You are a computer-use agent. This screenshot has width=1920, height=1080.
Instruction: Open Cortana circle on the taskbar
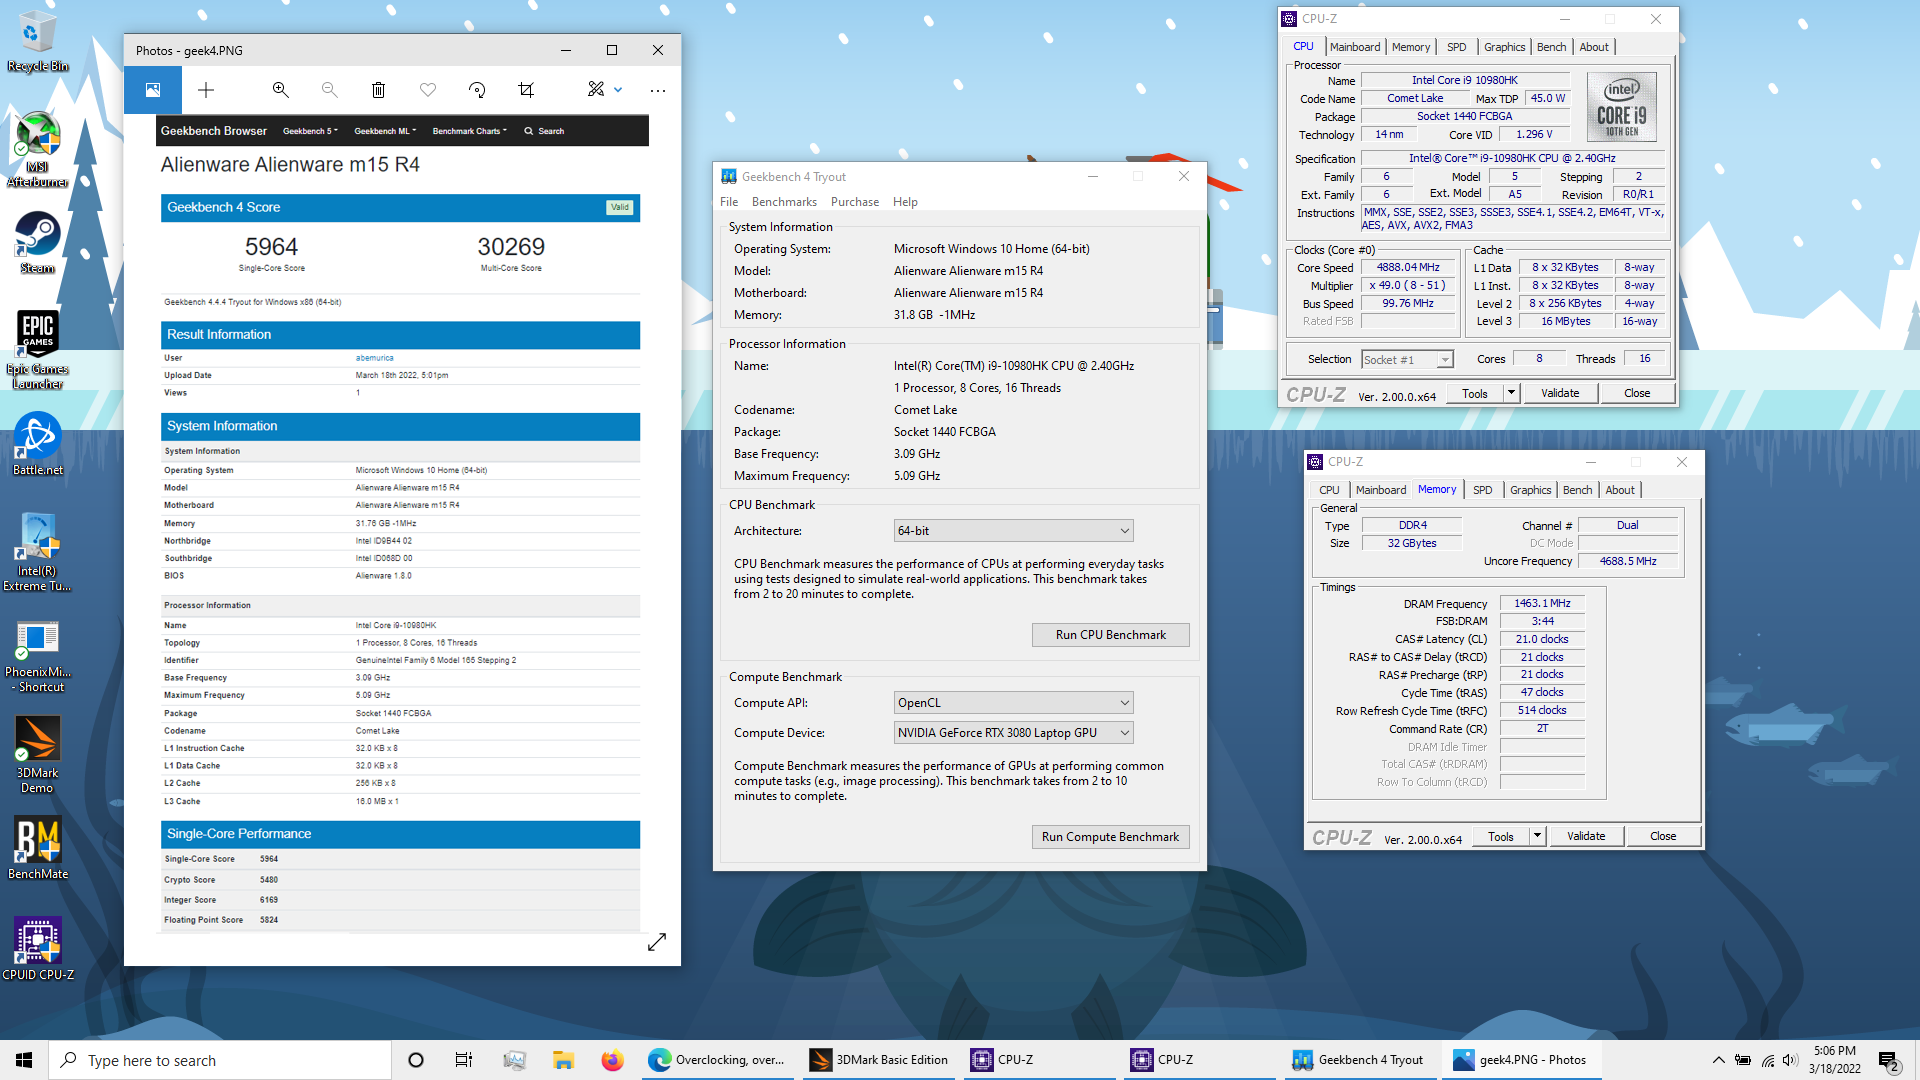[x=416, y=1060]
